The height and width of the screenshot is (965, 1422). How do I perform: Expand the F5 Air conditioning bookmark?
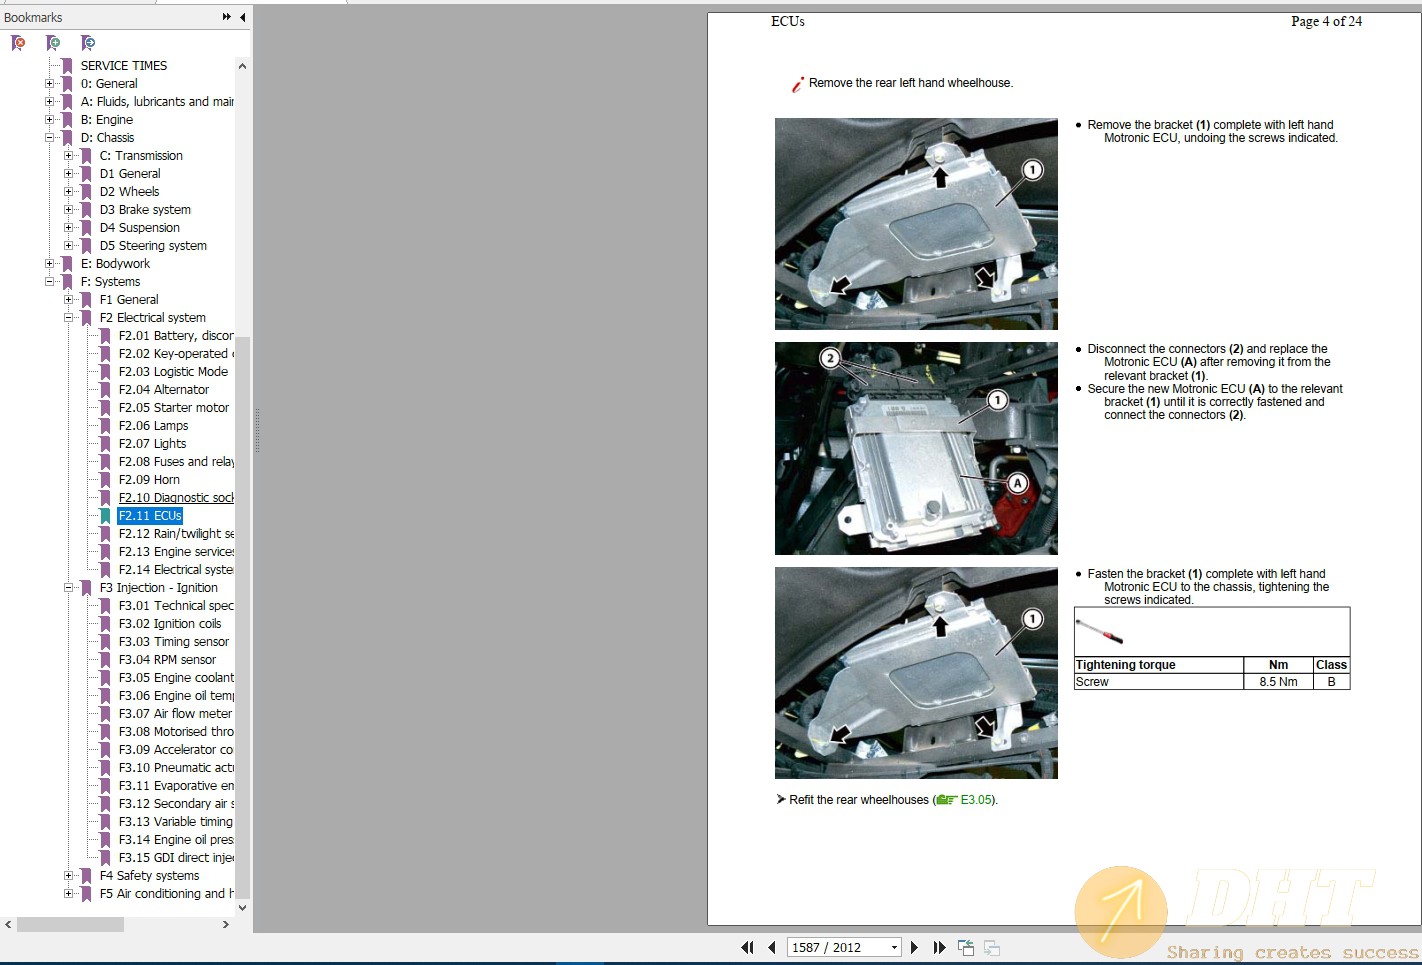[x=68, y=894]
